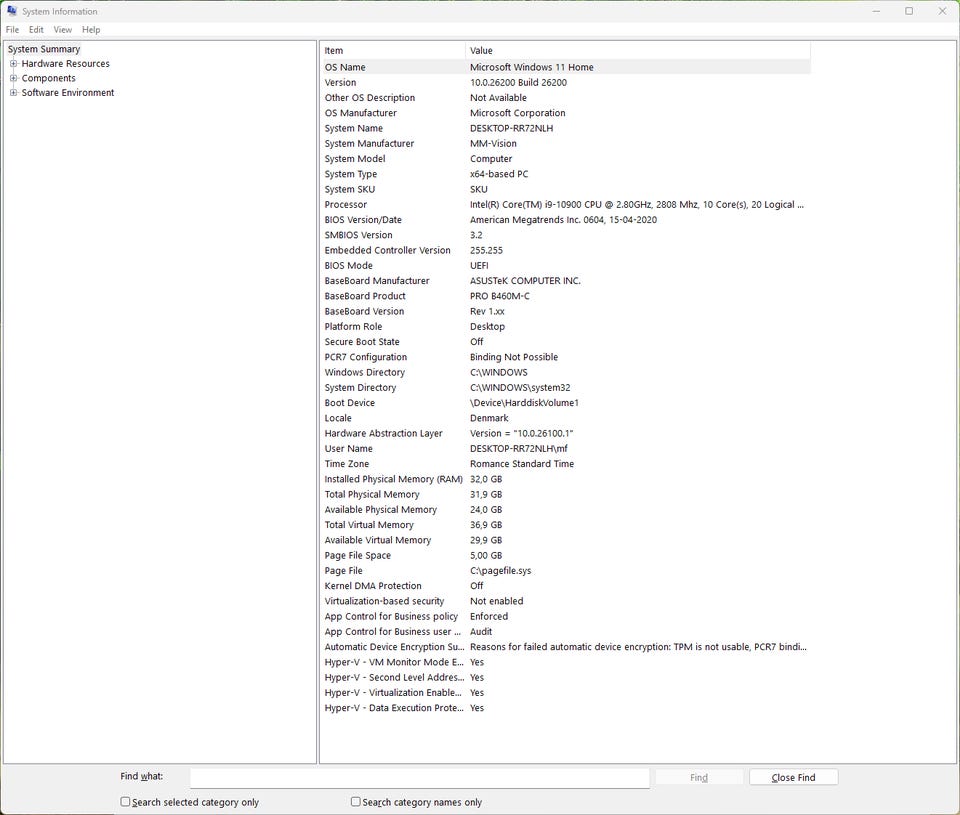Screen dimensions: 960x815
Task: Select the PCR7 Configuration row
Action: click(565, 357)
